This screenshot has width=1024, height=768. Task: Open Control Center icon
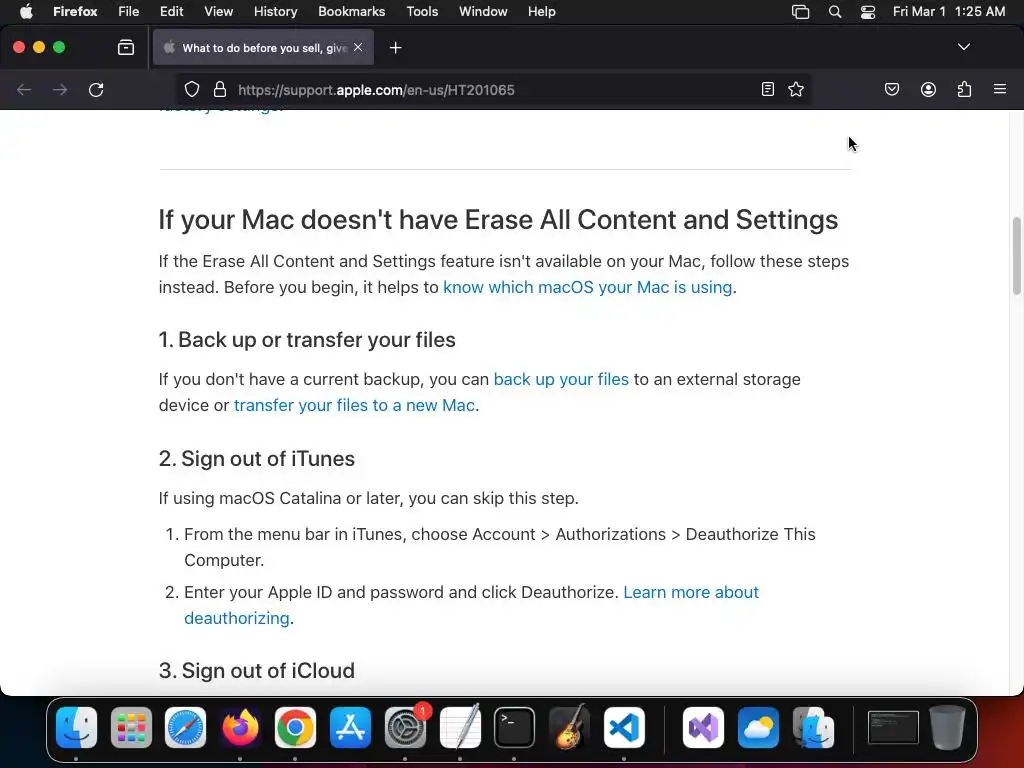coord(868,12)
